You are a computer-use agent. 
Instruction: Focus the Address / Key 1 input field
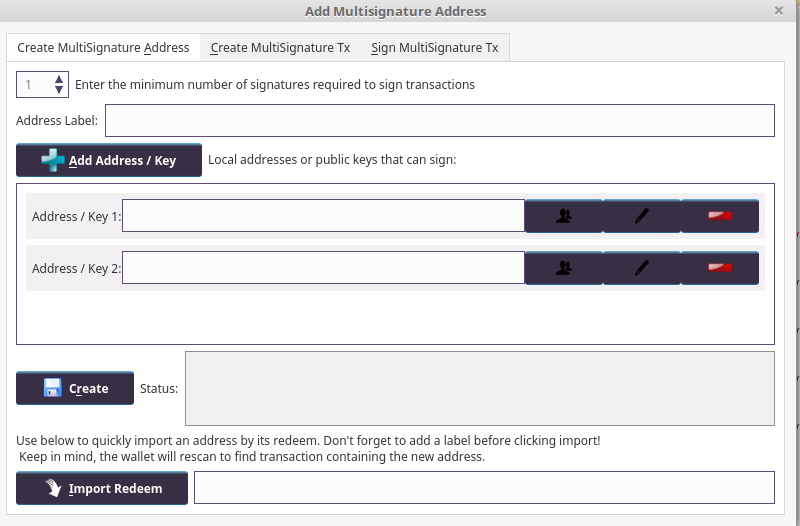pyautogui.click(x=323, y=215)
